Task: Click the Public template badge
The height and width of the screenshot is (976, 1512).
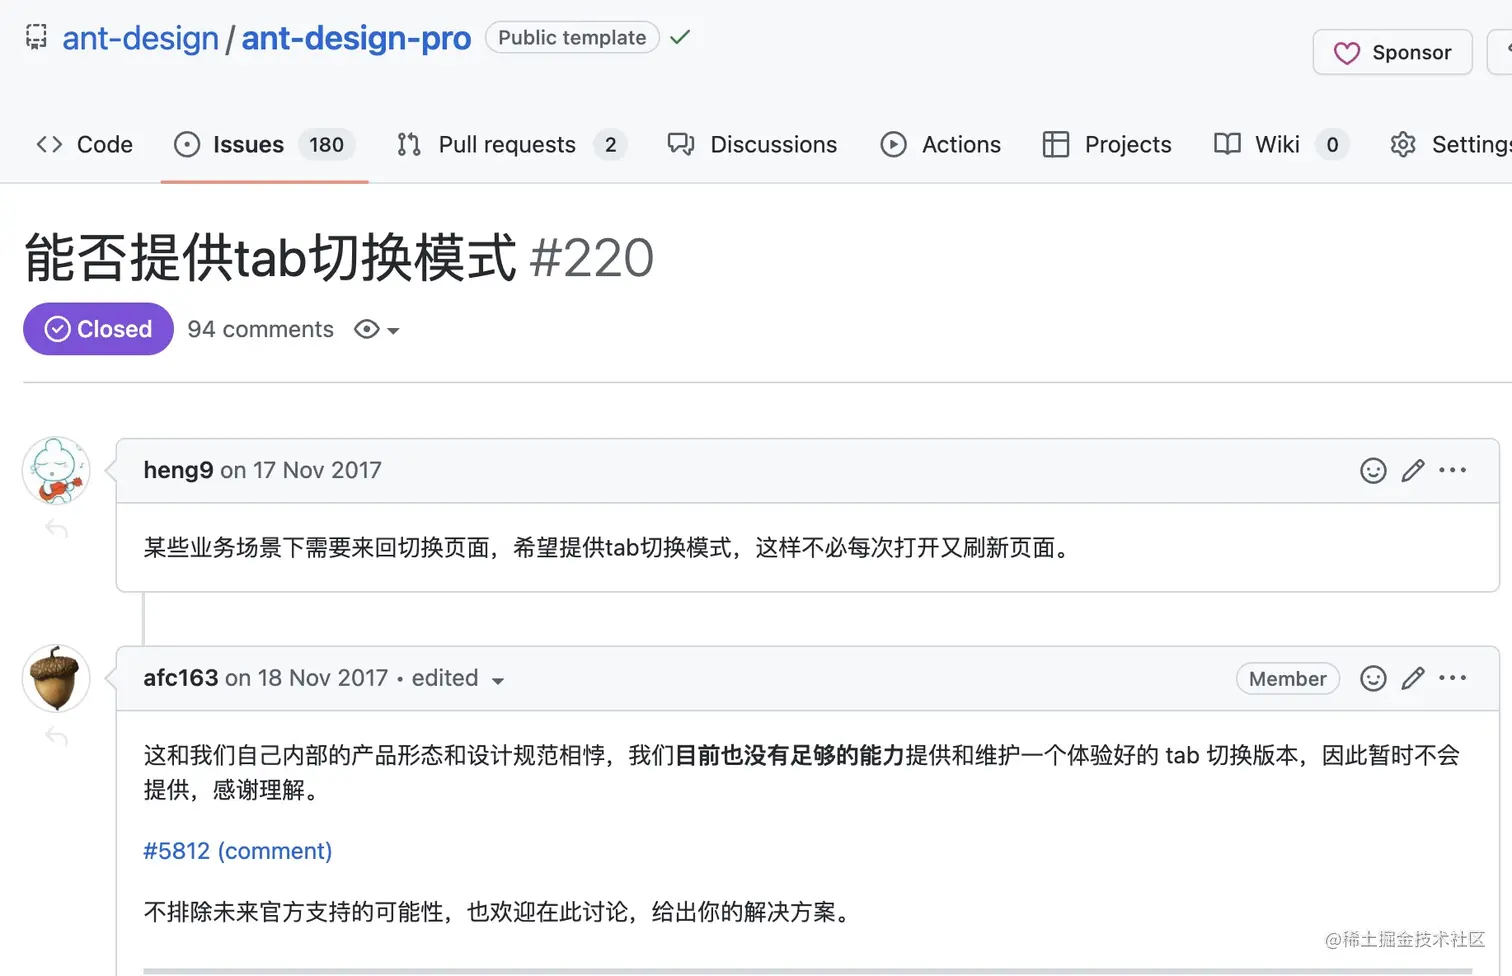Action: coord(572,37)
